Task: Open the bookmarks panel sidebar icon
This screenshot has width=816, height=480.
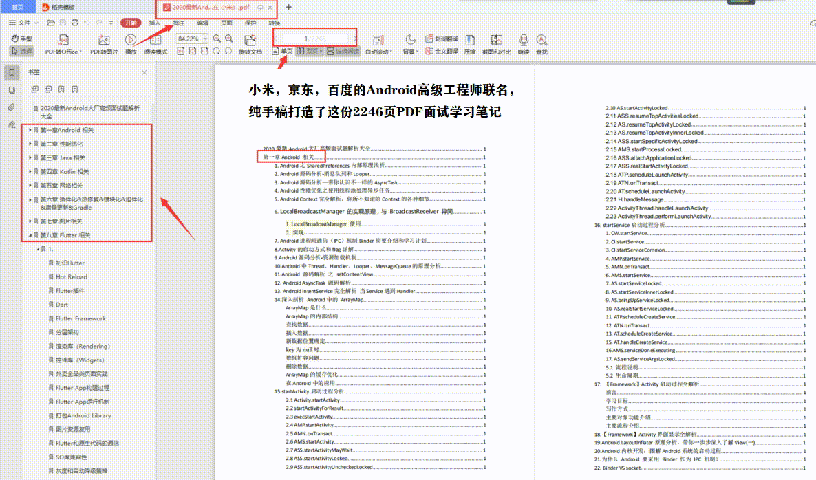Action: point(12,72)
